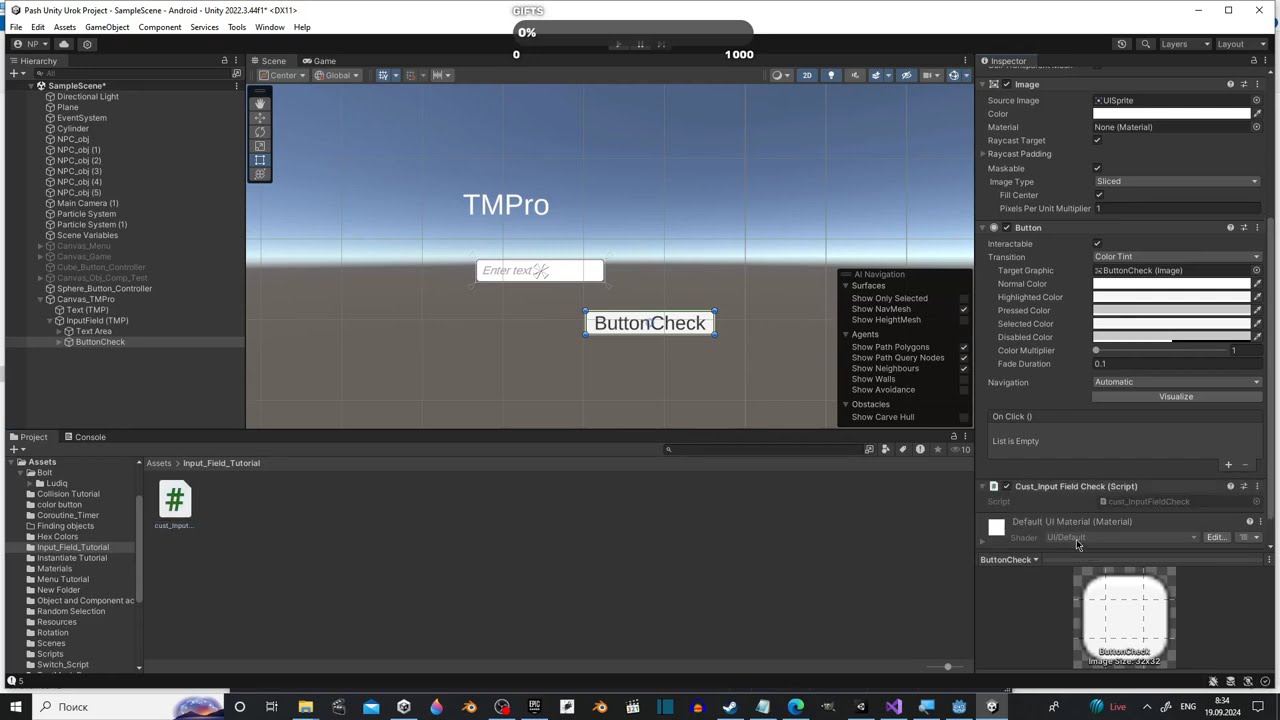Lock the Hierarchy panel
Screen dimensions: 1280x720
pos(224,61)
